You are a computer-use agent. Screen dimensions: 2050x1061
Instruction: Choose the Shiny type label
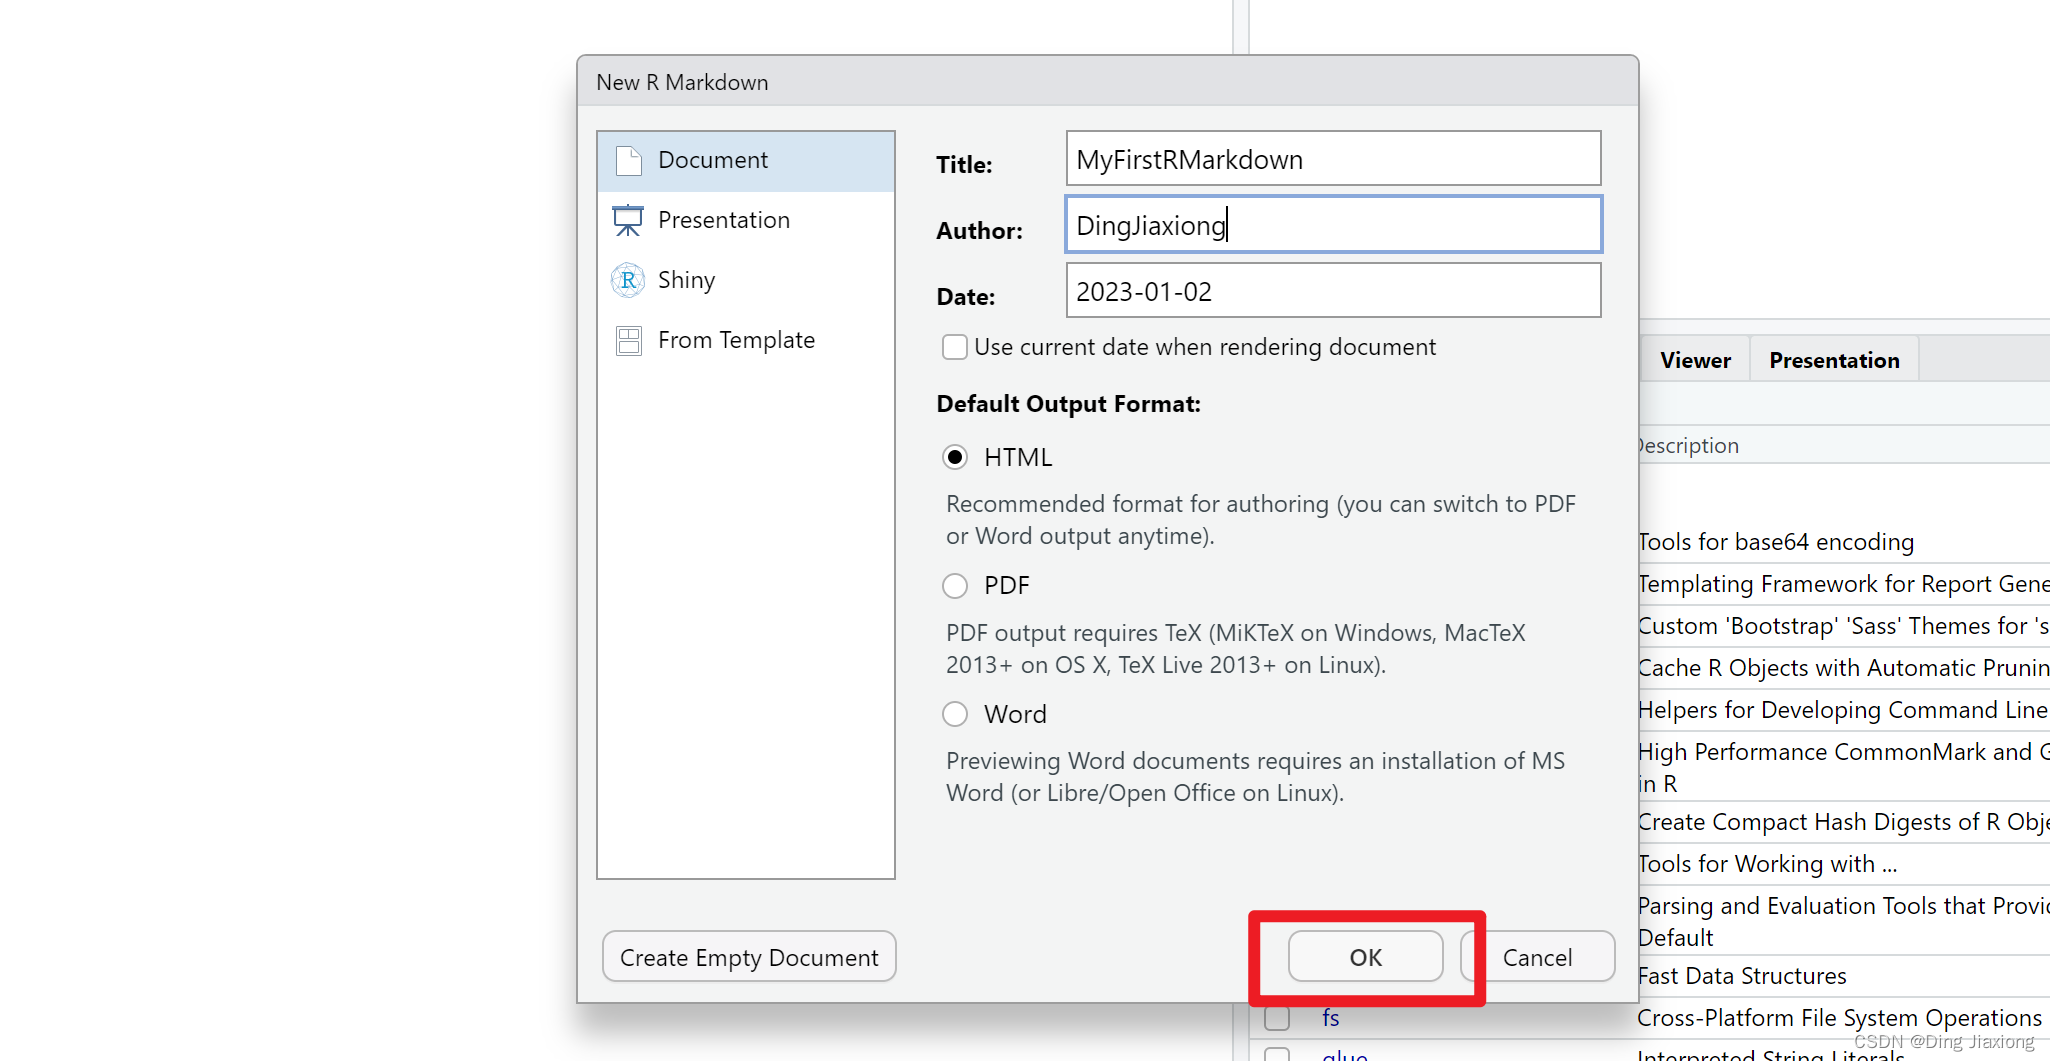(686, 280)
